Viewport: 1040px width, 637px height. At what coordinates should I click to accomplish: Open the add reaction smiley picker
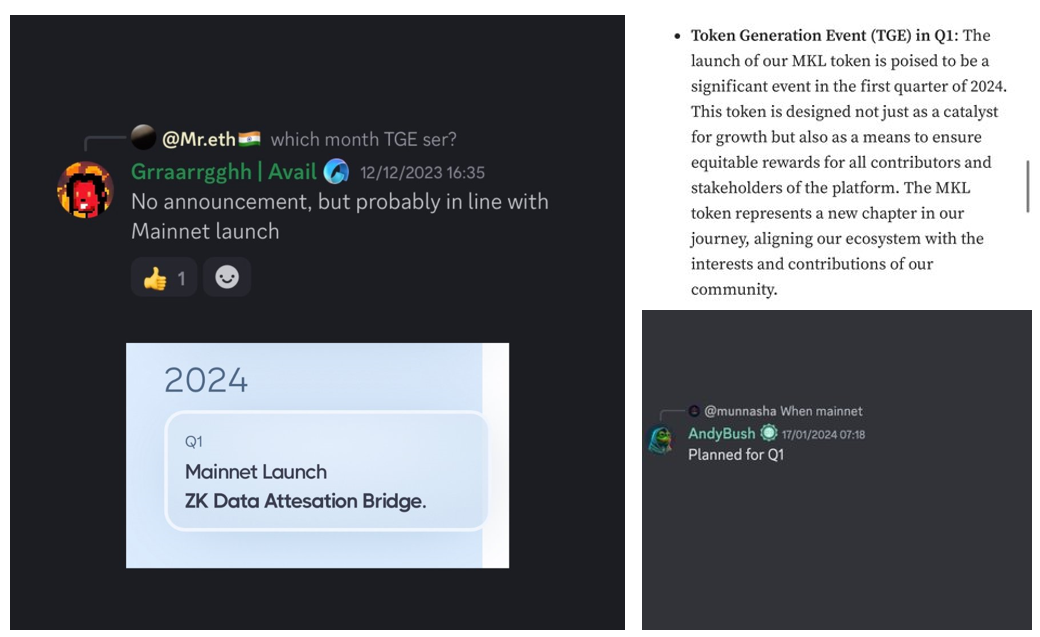coord(227,278)
